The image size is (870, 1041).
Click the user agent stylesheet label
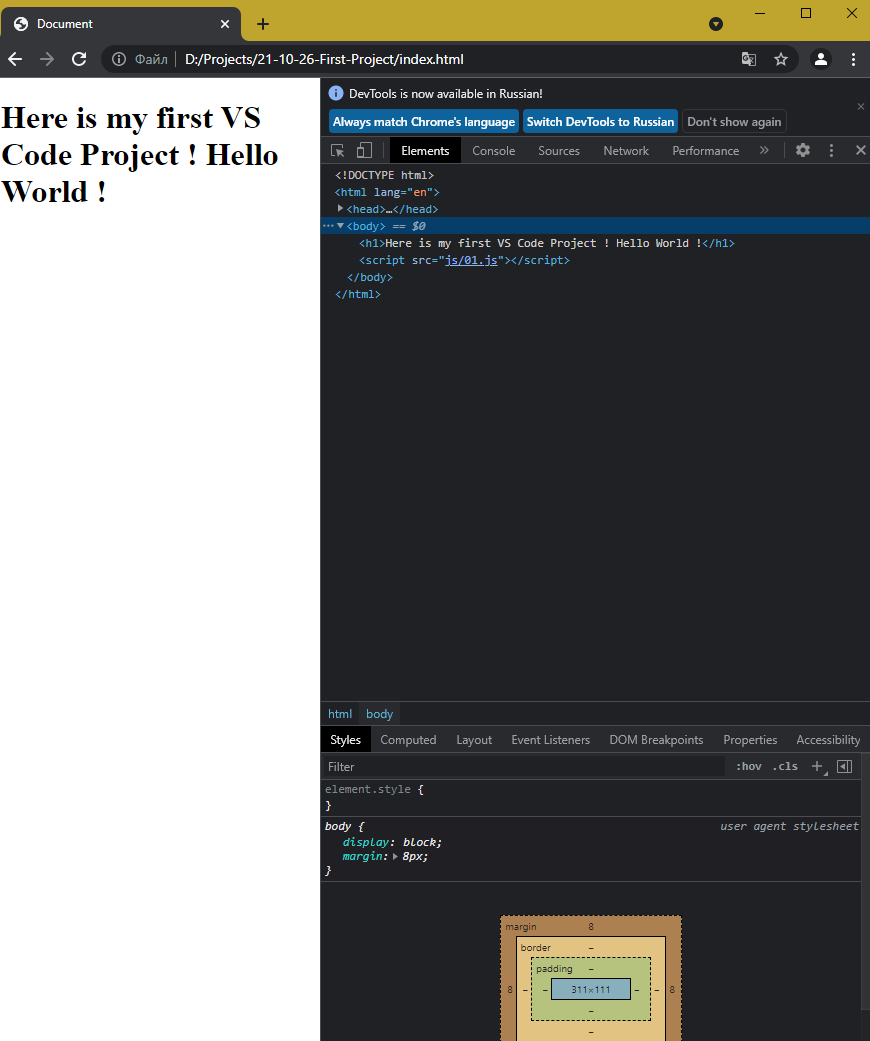[789, 826]
